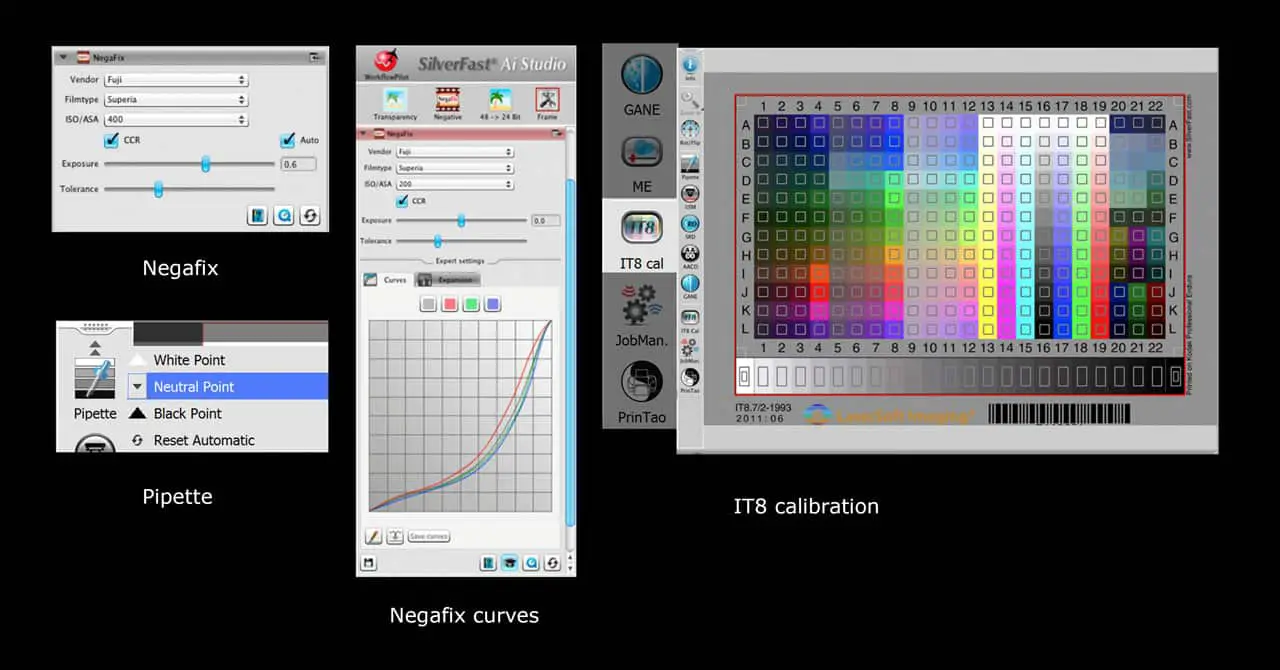Open Filmtype dropdown in Negafix panel
Image resolution: width=1280 pixels, height=670 pixels.
pyautogui.click(x=176, y=100)
